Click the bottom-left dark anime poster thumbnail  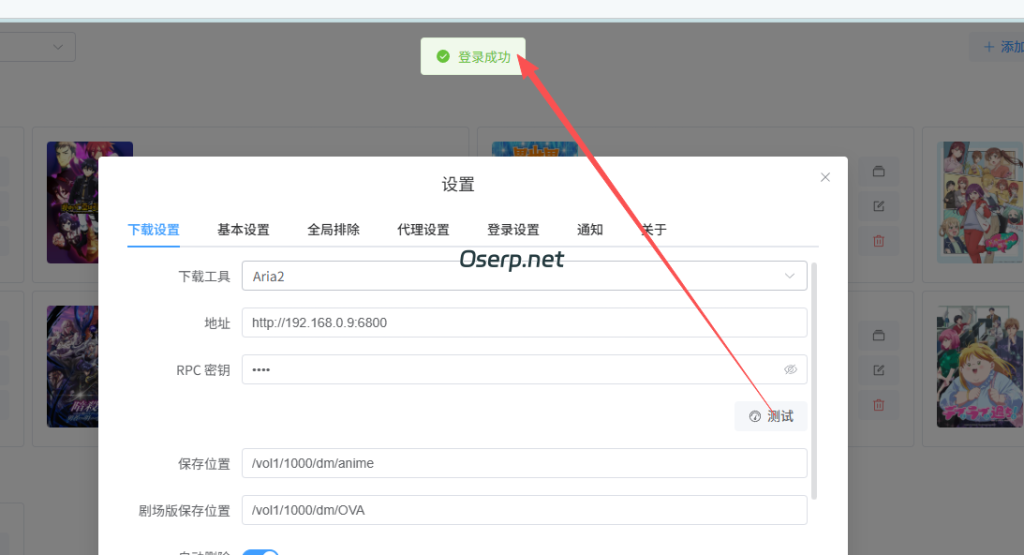point(72,366)
